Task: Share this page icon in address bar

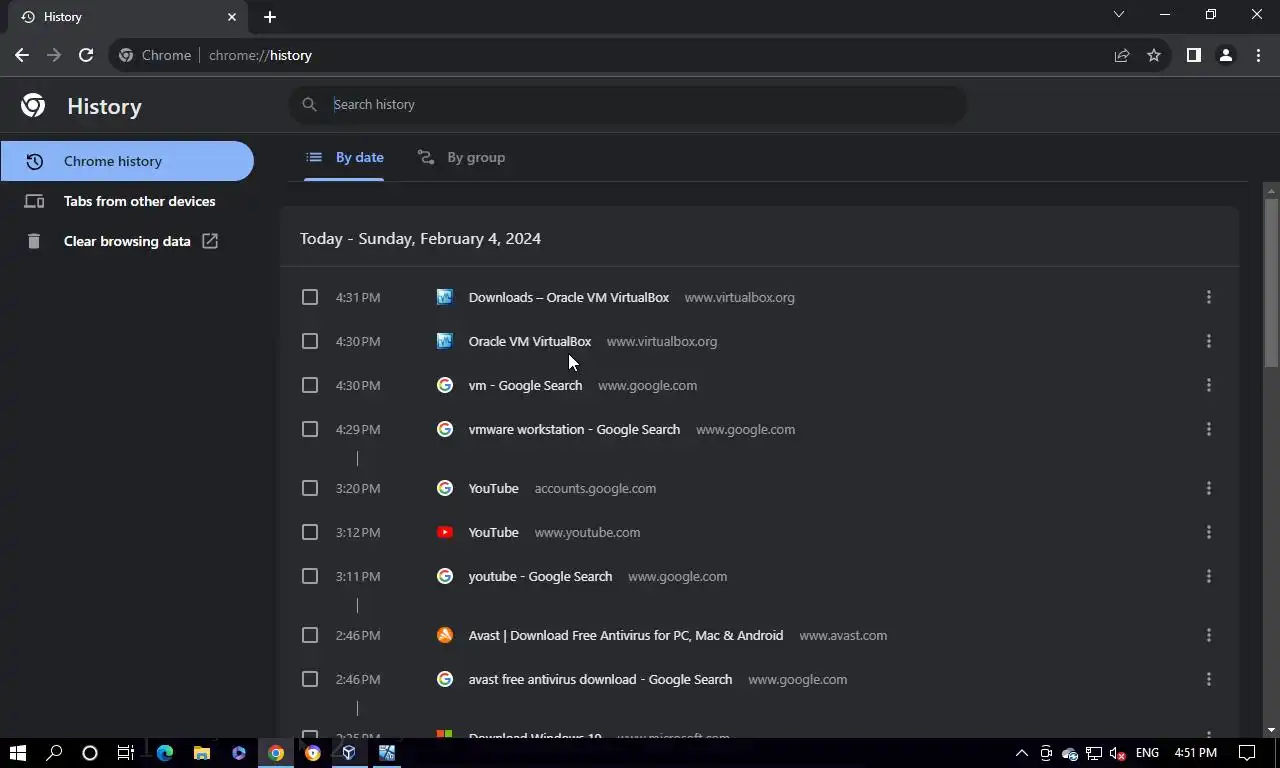Action: [x=1122, y=56]
